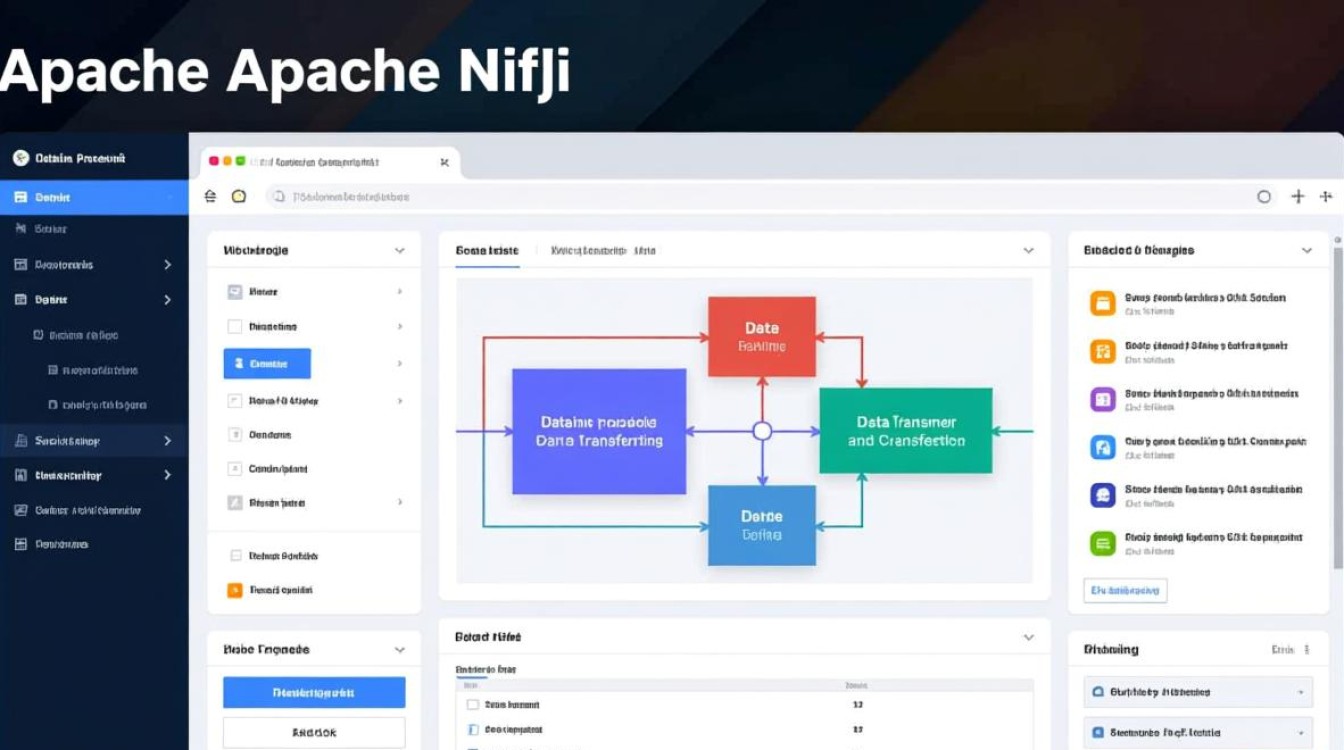Image resolution: width=1344 pixels, height=750 pixels.
Task: Click the purple icon in right panel list
Action: coord(1102,400)
